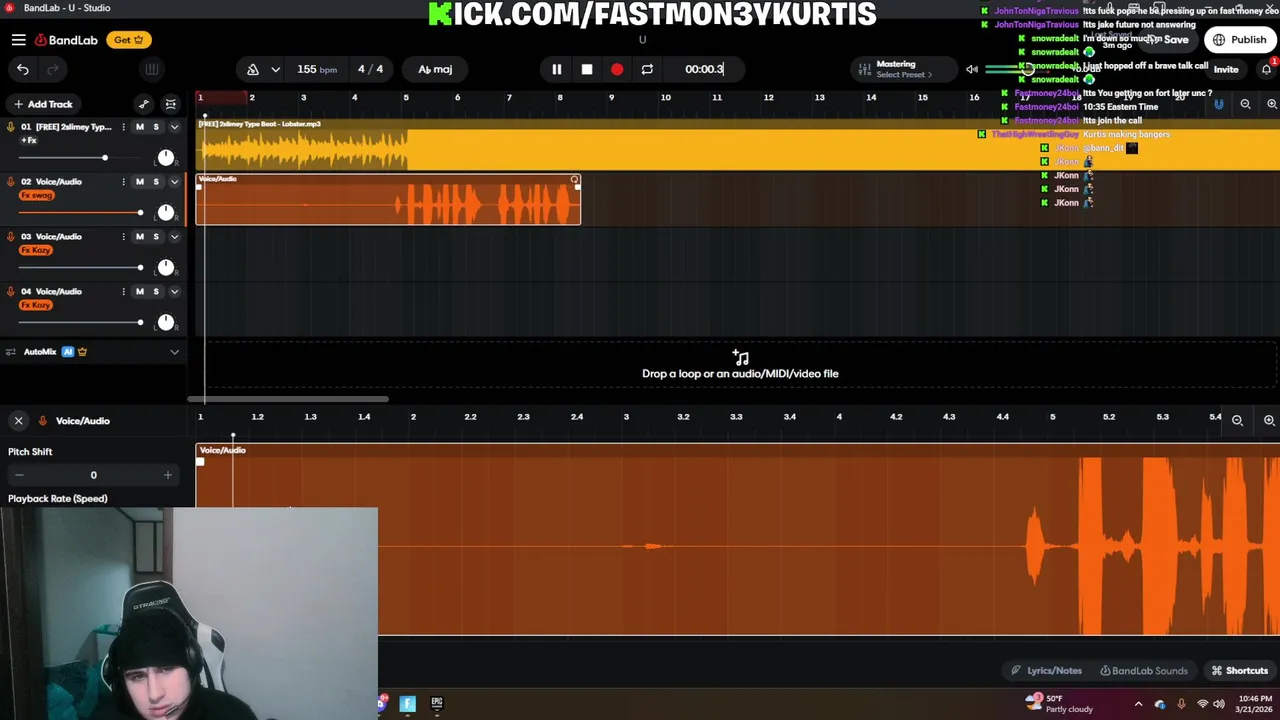1280x720 pixels.
Task: Solo track 01 2slimey Type Beat
Action: click(156, 127)
